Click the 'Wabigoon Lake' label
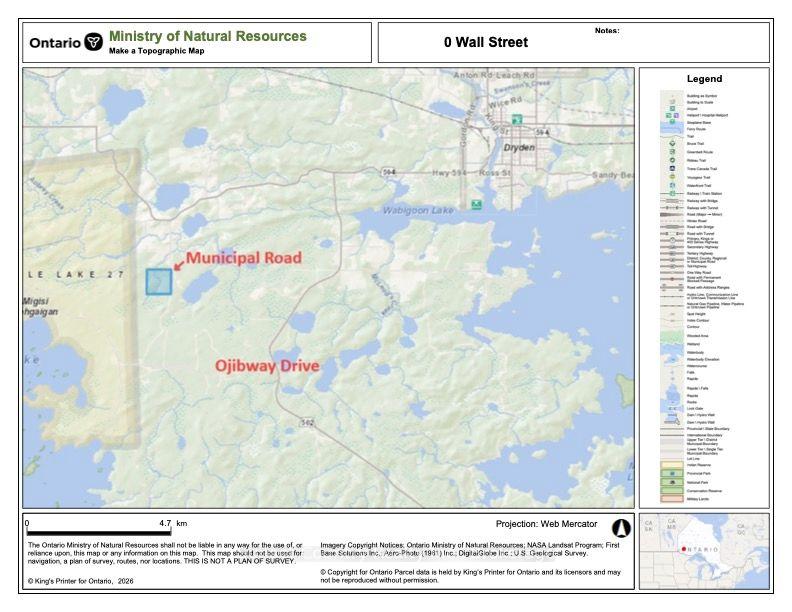The image size is (792, 612). 418,210
